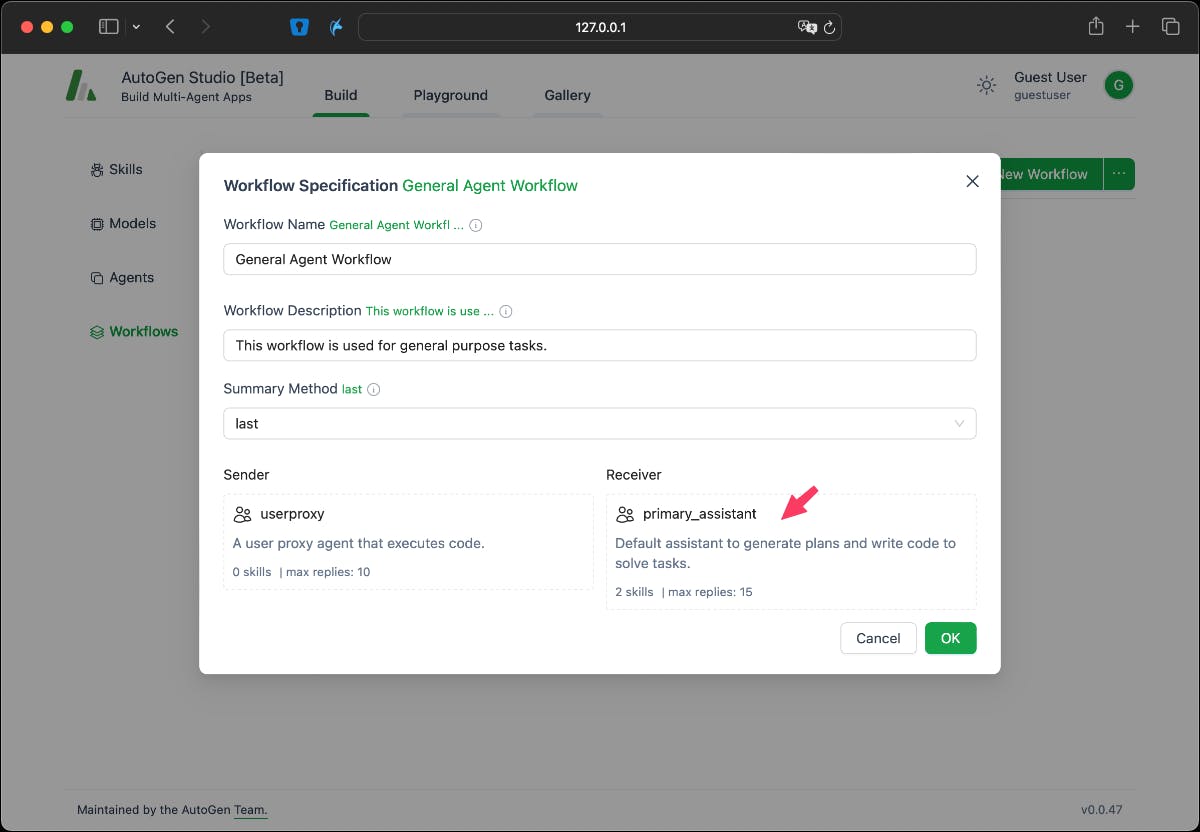
Task: Click the Workflow Name info icon
Action: [x=476, y=225]
